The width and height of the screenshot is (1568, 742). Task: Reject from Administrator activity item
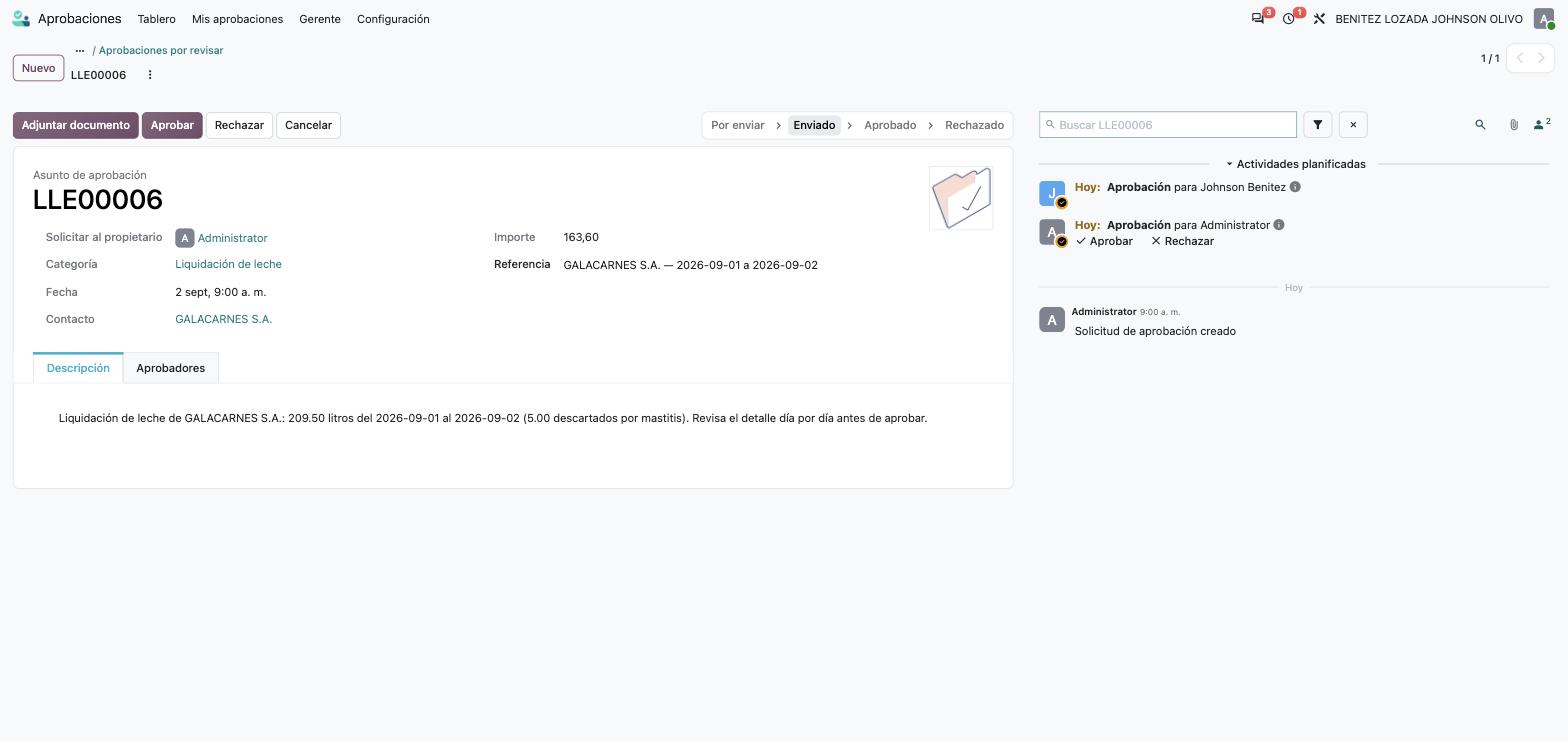pyautogui.click(x=1182, y=241)
